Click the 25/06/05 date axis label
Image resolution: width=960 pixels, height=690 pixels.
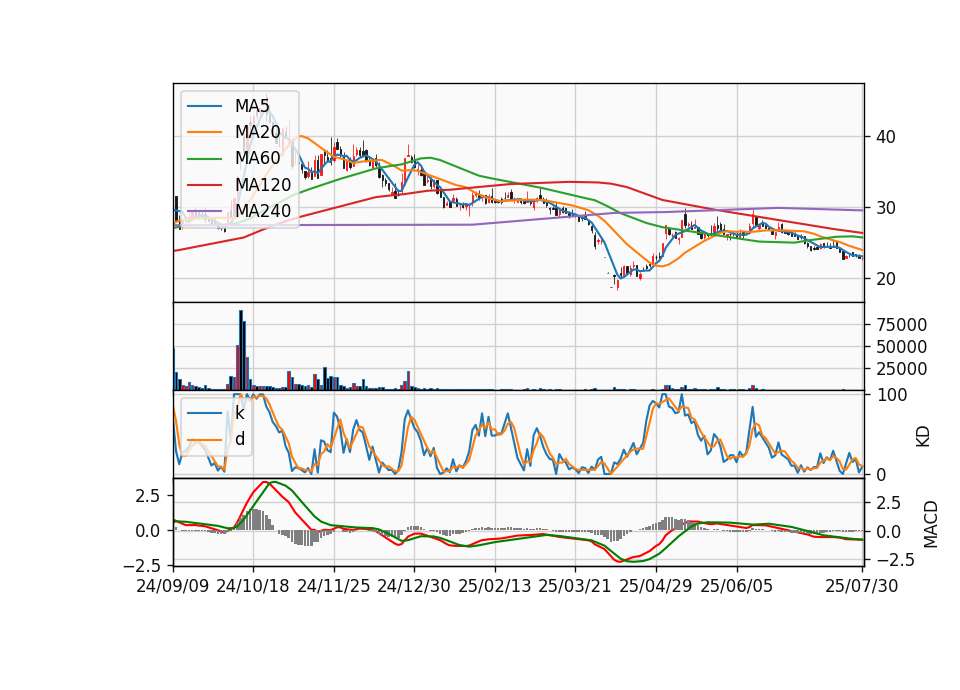click(737, 586)
